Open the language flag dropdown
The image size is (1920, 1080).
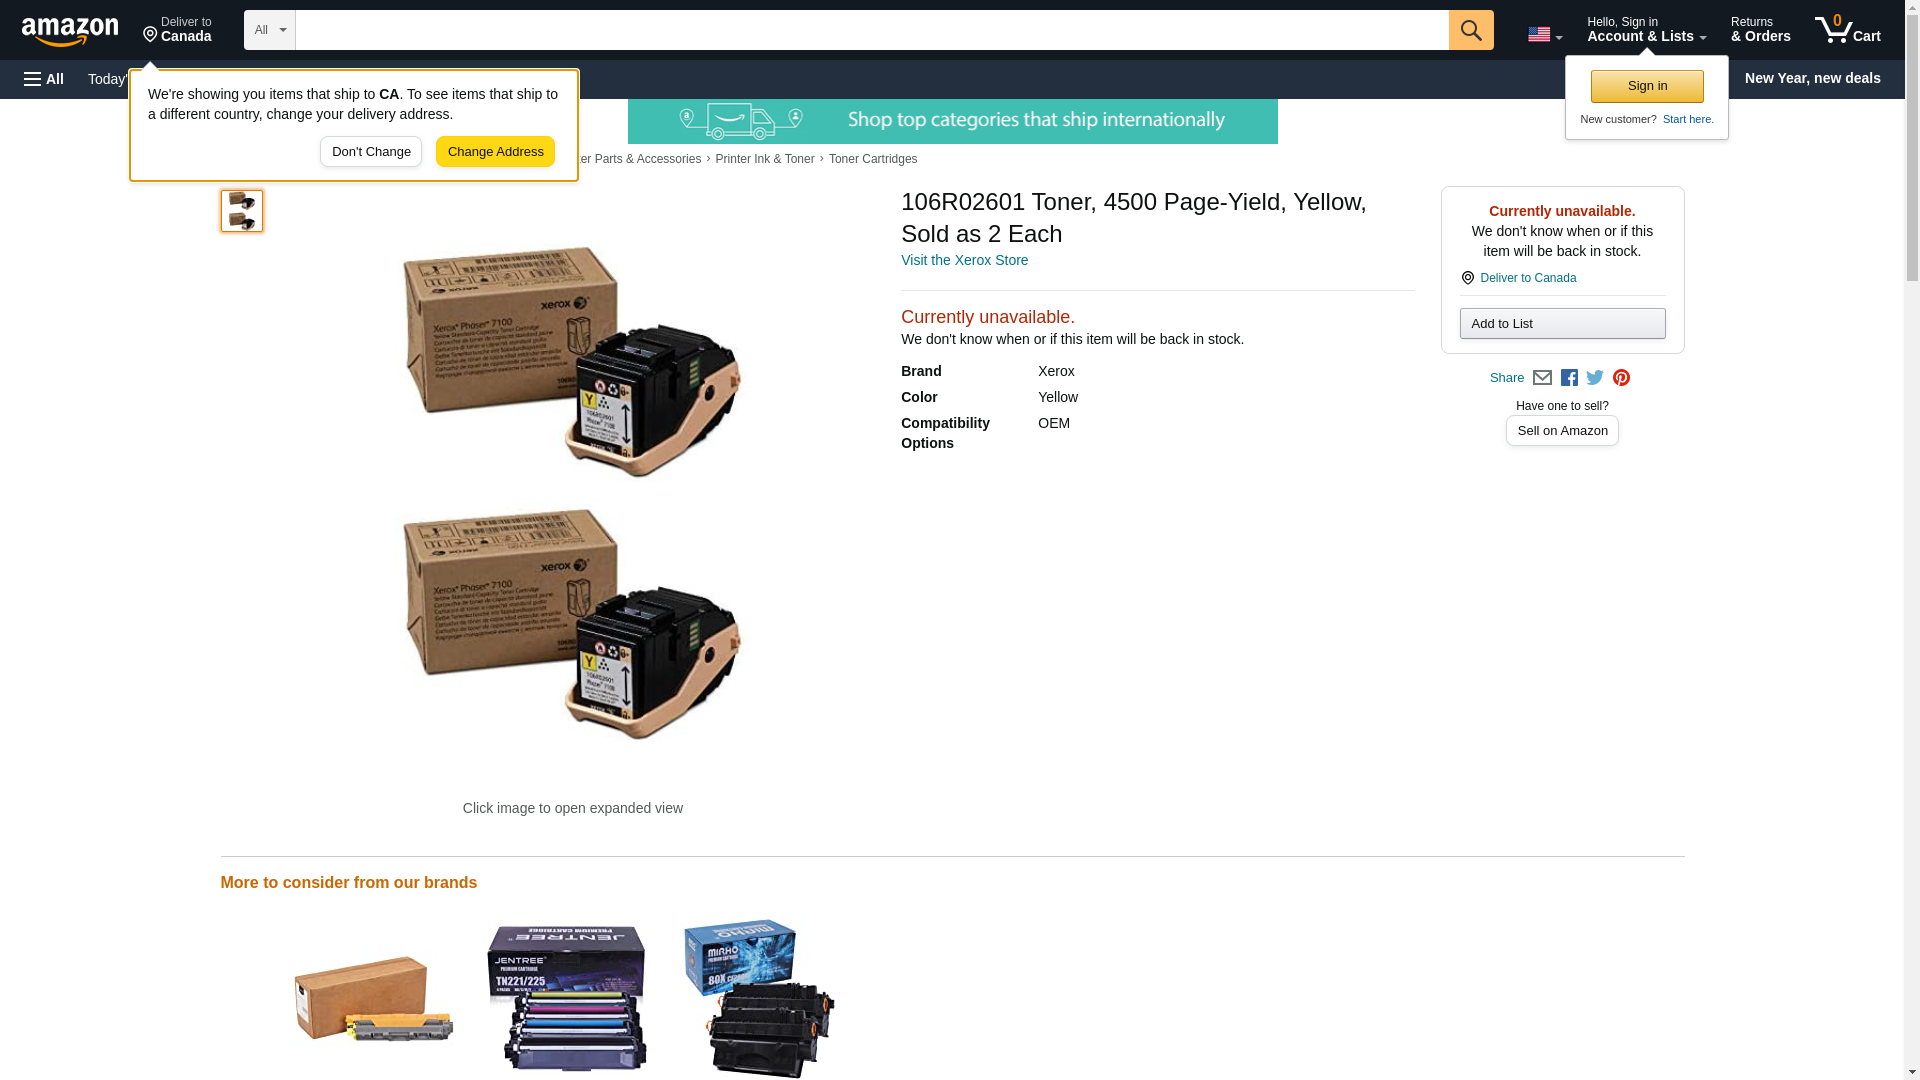pyautogui.click(x=1544, y=34)
